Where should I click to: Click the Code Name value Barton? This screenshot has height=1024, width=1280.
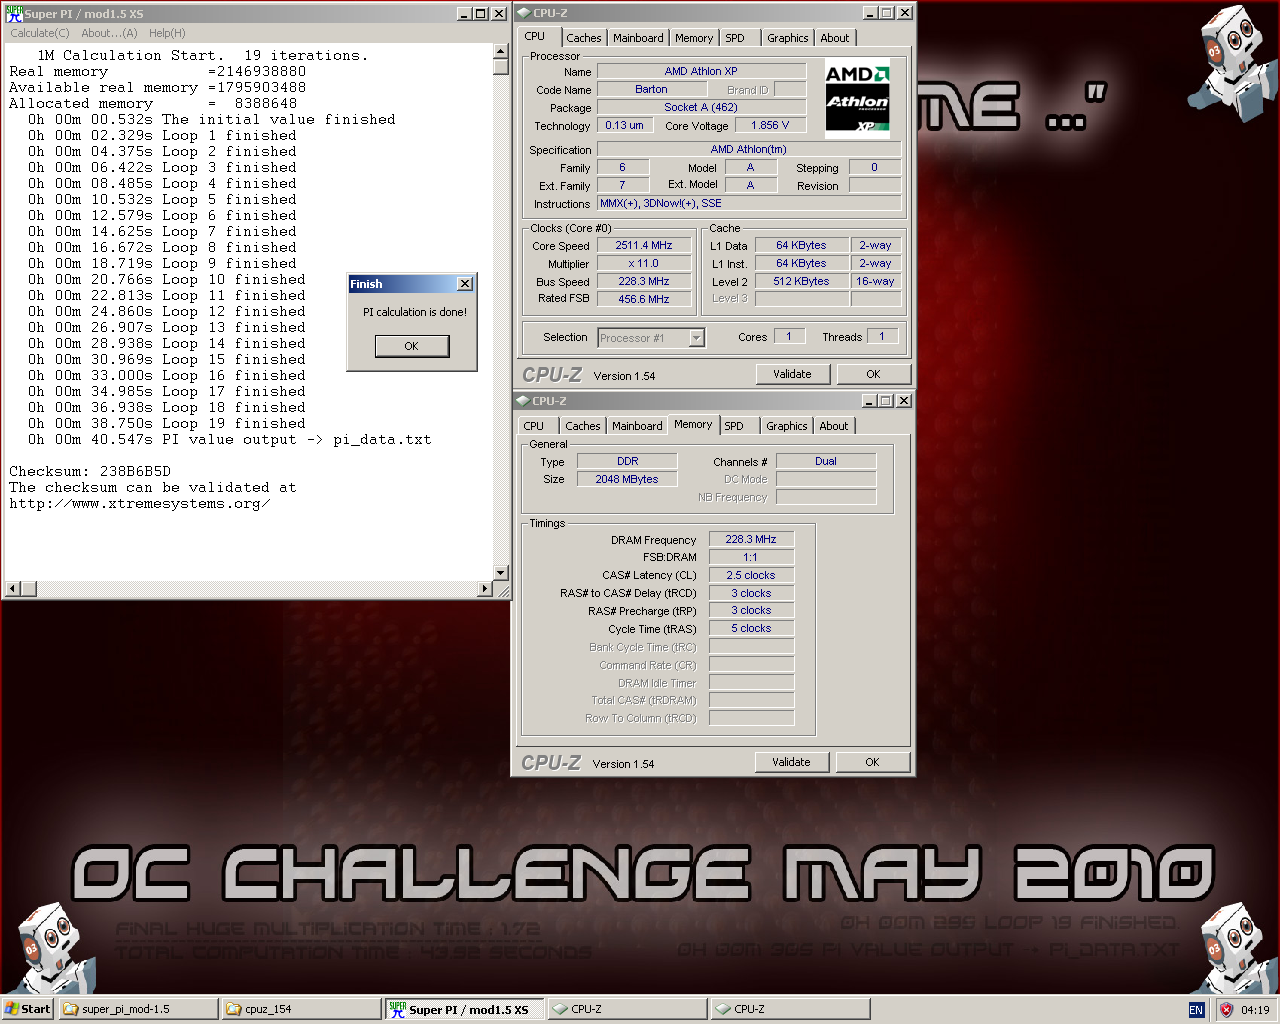coord(651,89)
